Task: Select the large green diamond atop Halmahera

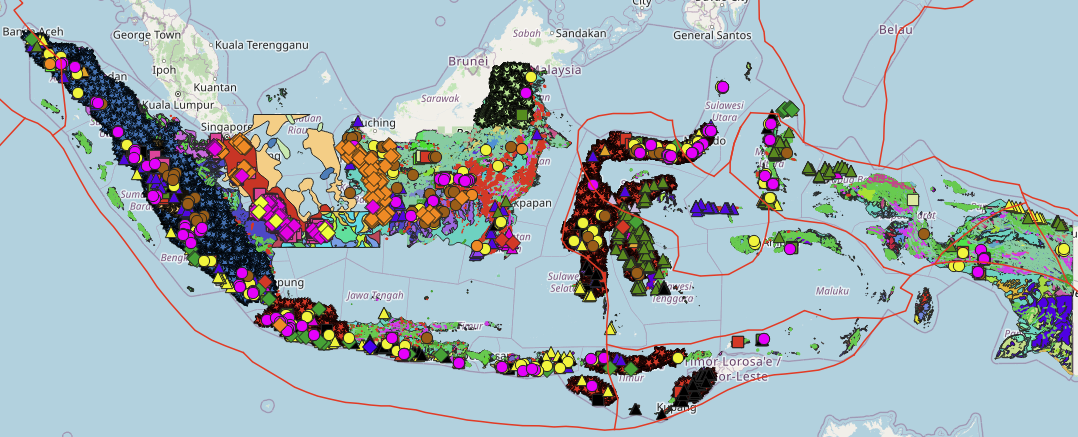Action: click(x=790, y=109)
